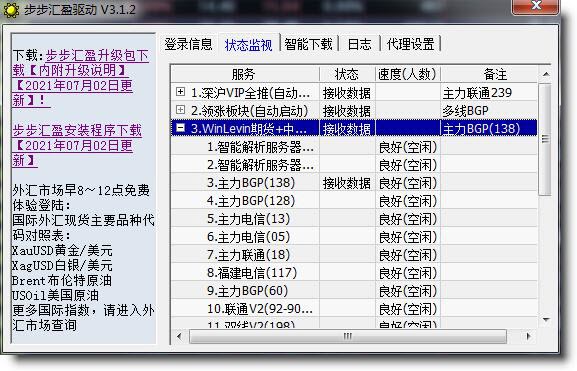Switch to the 登录信息 tab
577x371 pixels.
point(188,44)
